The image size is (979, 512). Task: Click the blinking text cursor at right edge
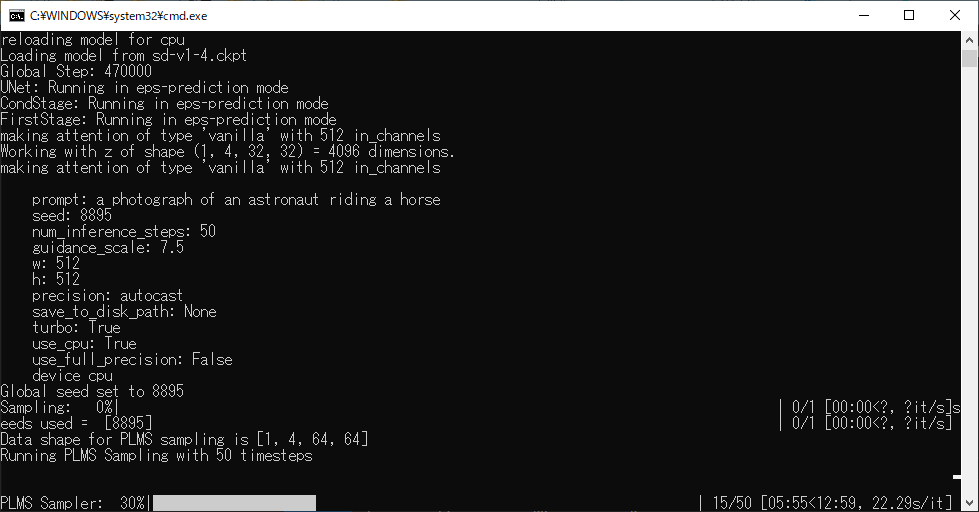(x=957, y=477)
